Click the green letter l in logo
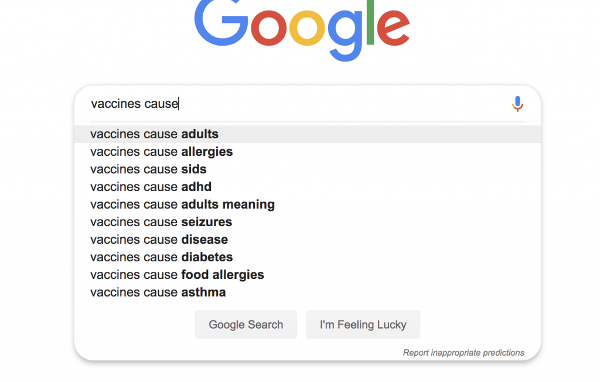 pyautogui.click(x=370, y=23)
